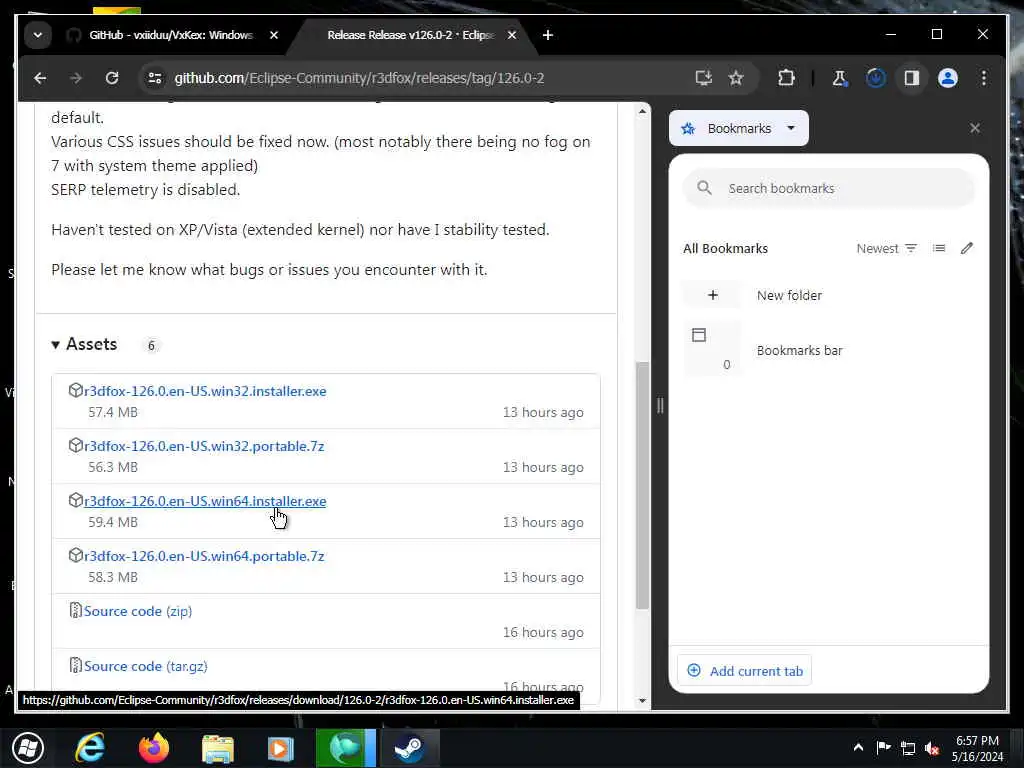Click the edit bookmarks pencil icon
This screenshot has width=1024, height=768.
click(x=967, y=249)
